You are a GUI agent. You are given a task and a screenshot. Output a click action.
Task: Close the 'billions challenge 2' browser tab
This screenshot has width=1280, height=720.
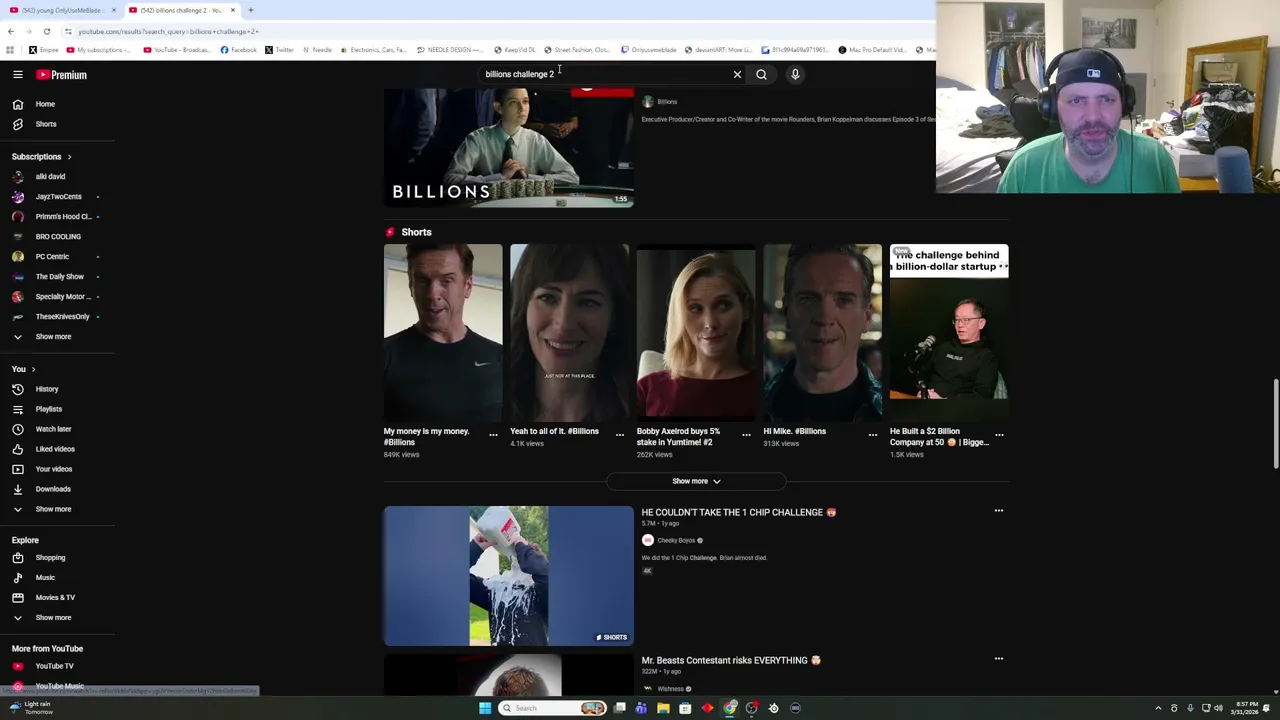point(233,10)
